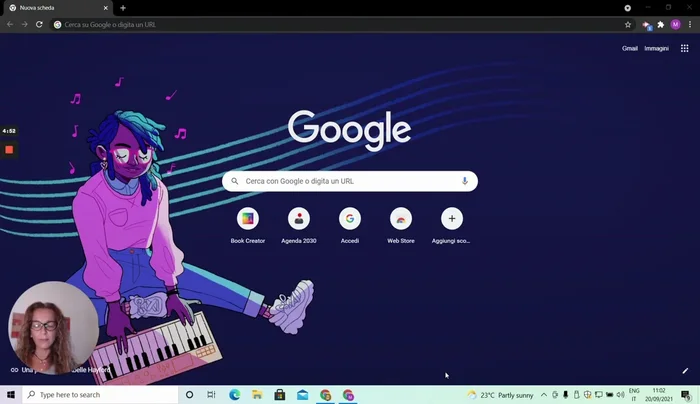Click the magnifier icon in the Google search box
Viewport: 700px width, 404px height.
[234, 181]
